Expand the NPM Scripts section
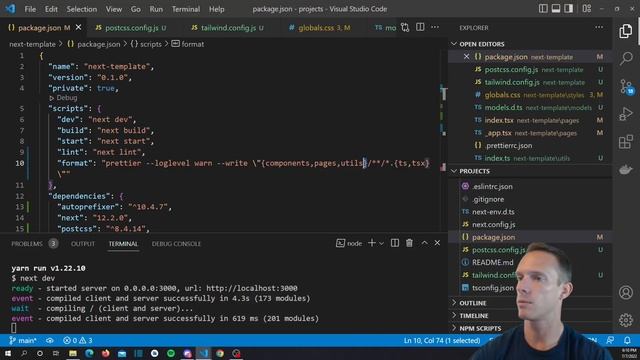The height and width of the screenshot is (360, 640). click(480, 328)
